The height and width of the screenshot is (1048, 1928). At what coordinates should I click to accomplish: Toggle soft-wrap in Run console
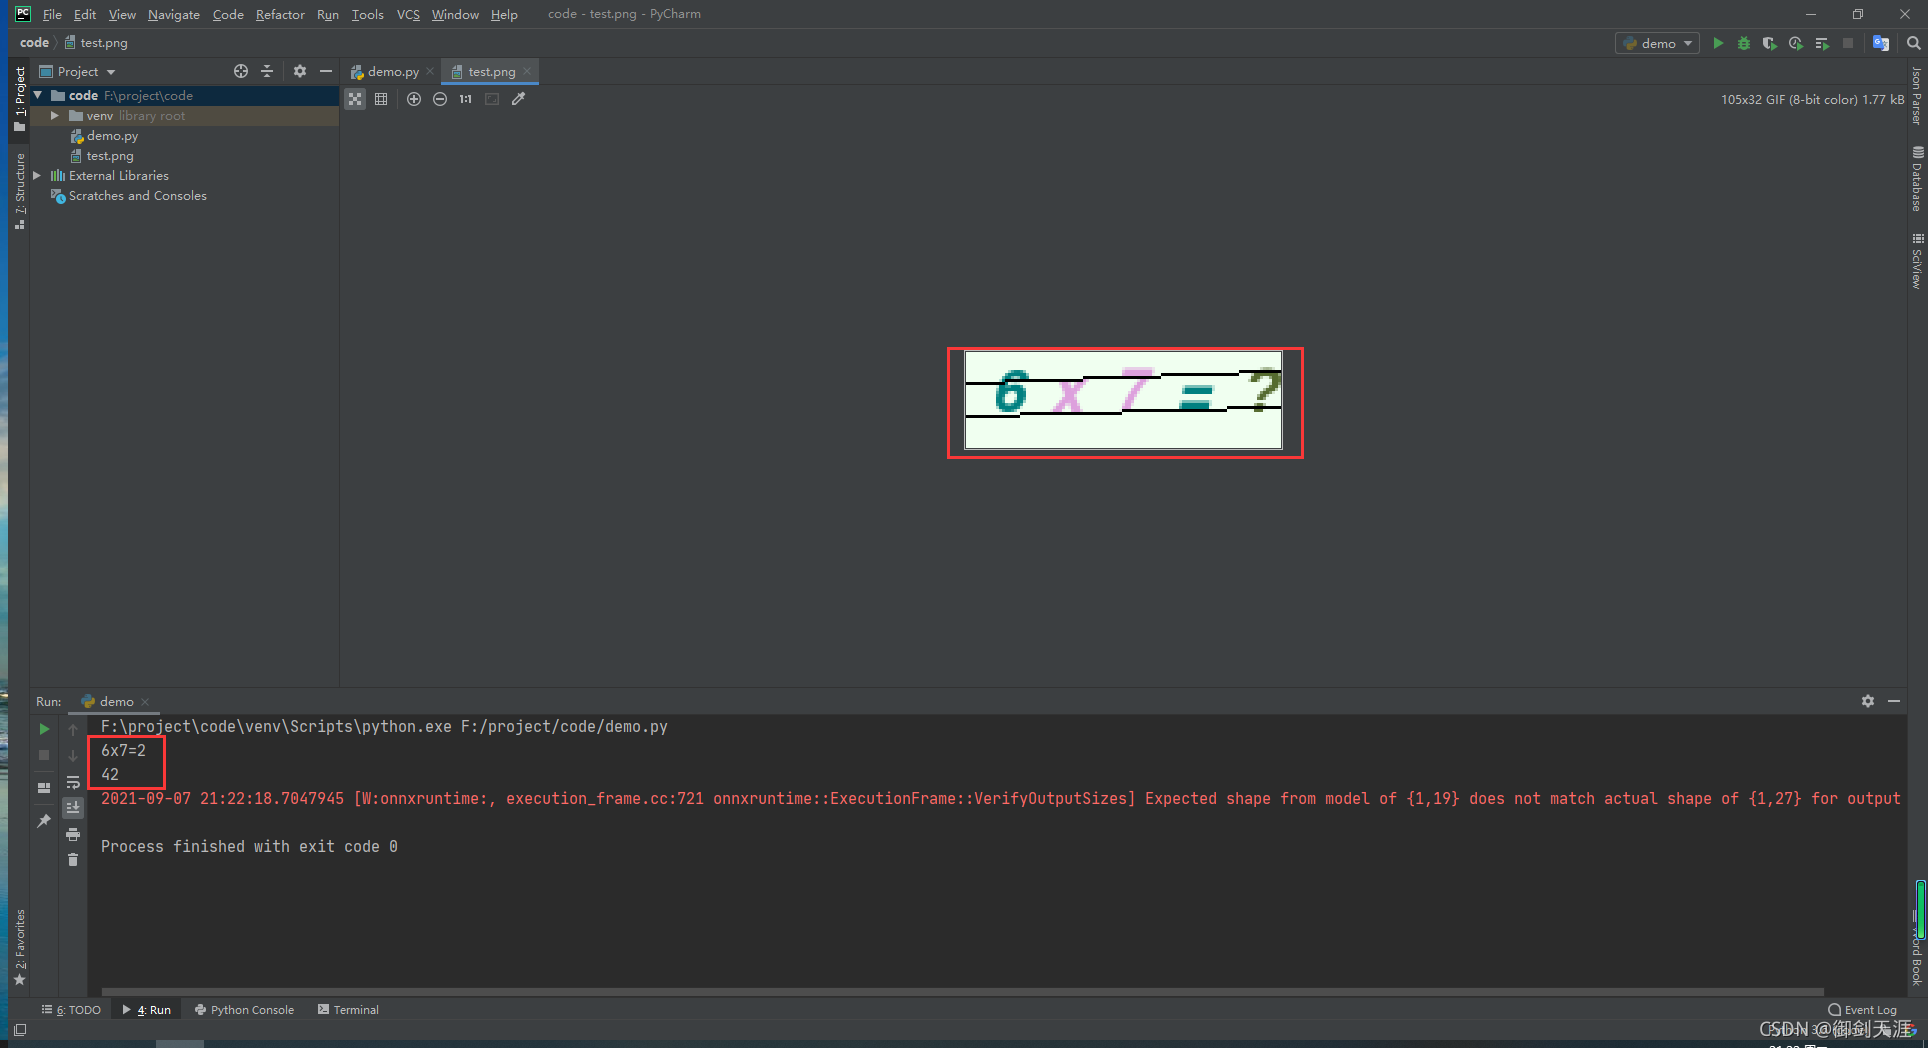tap(73, 782)
